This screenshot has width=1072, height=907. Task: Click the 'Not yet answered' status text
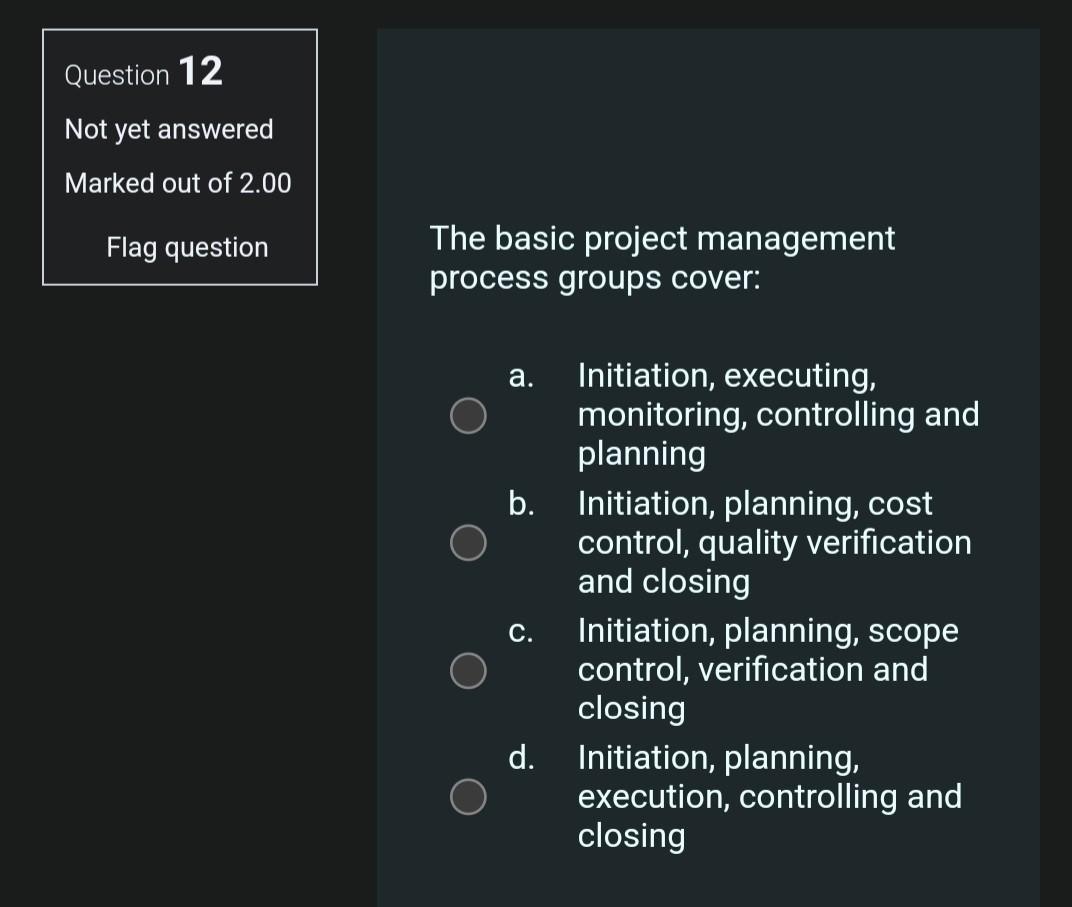click(169, 129)
